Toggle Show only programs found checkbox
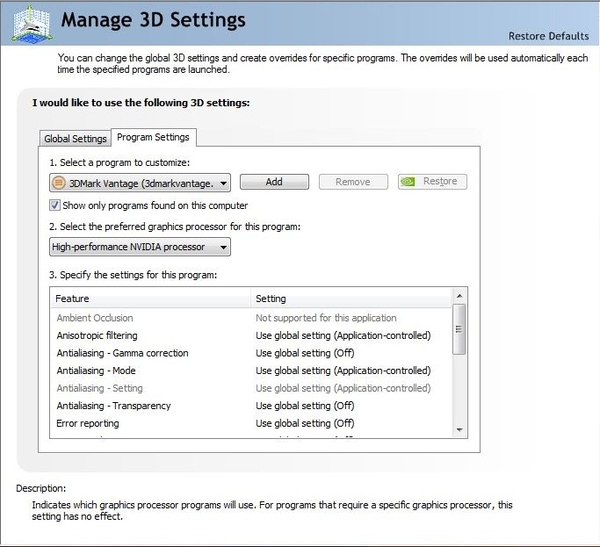This screenshot has height=547, width=600. pos(55,205)
